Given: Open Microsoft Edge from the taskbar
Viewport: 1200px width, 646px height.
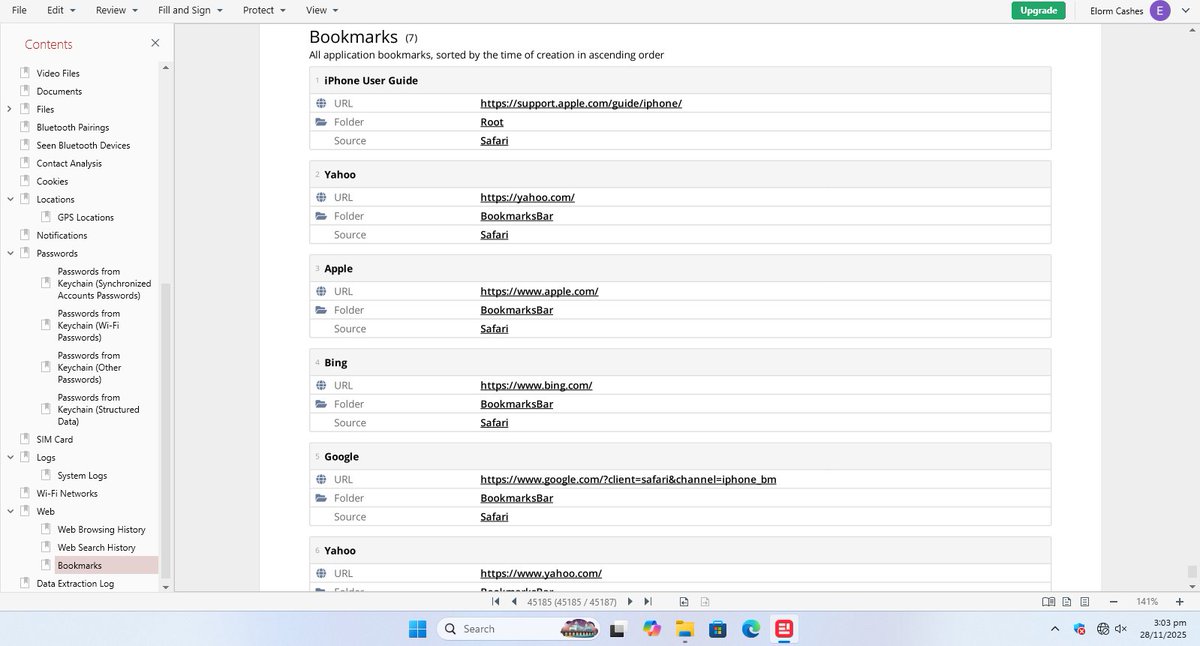Looking at the screenshot, I should click(750, 629).
